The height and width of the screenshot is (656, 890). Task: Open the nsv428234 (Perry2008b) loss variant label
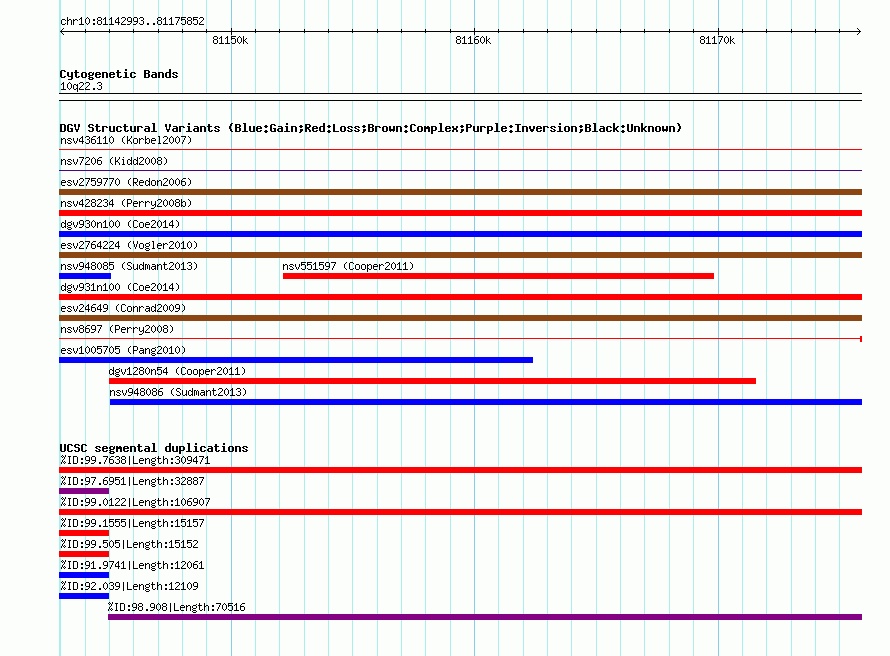coord(126,203)
